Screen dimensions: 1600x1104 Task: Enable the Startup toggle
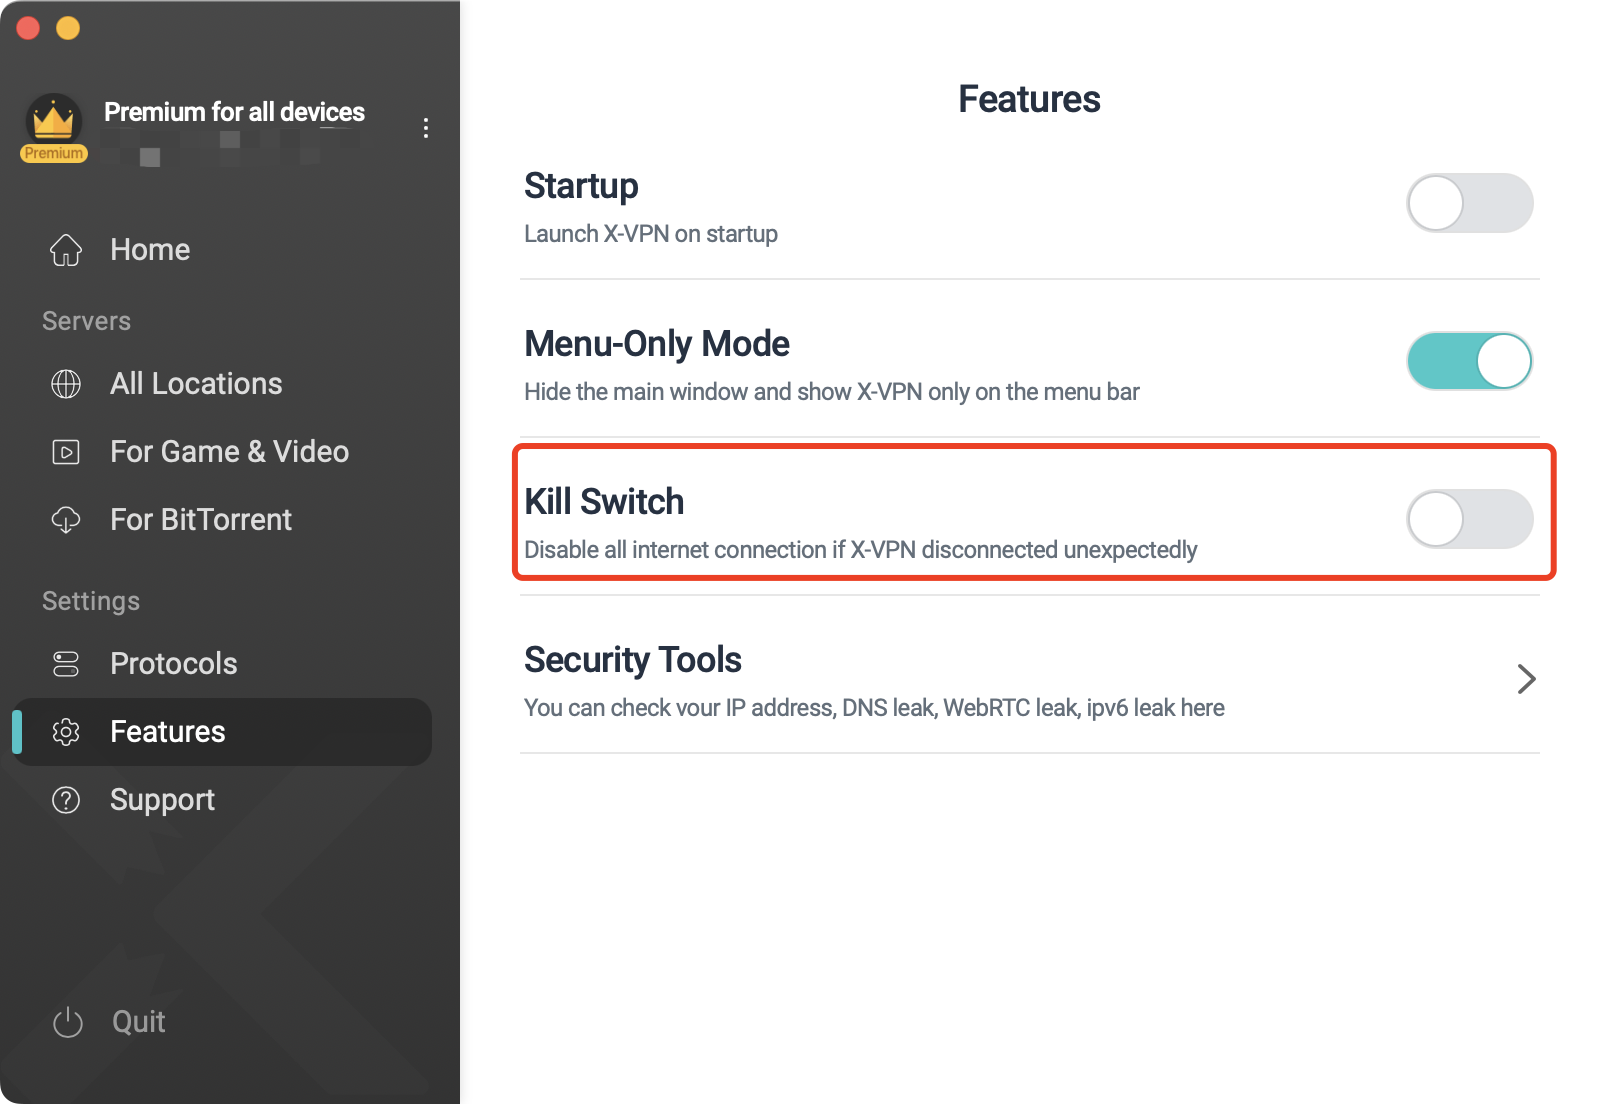[1469, 203]
